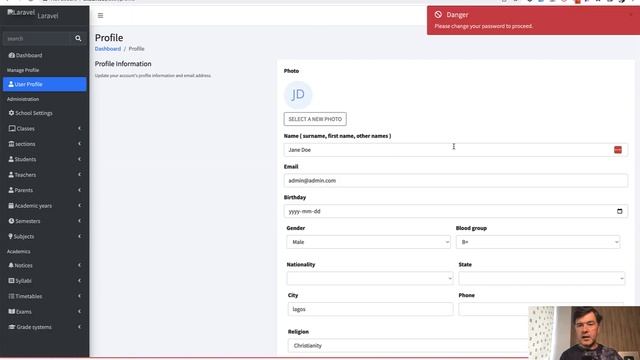
Task: Click the Birthday date field
Action: coord(456,211)
